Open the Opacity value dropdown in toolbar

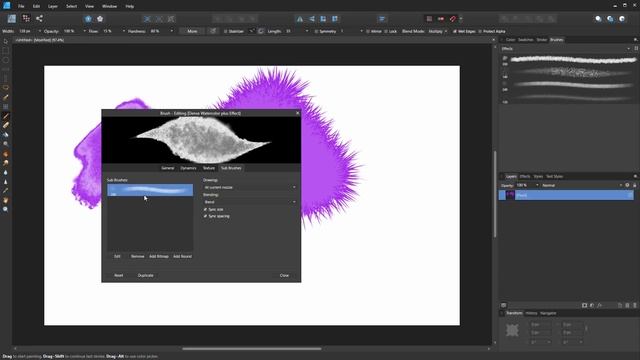[84, 31]
